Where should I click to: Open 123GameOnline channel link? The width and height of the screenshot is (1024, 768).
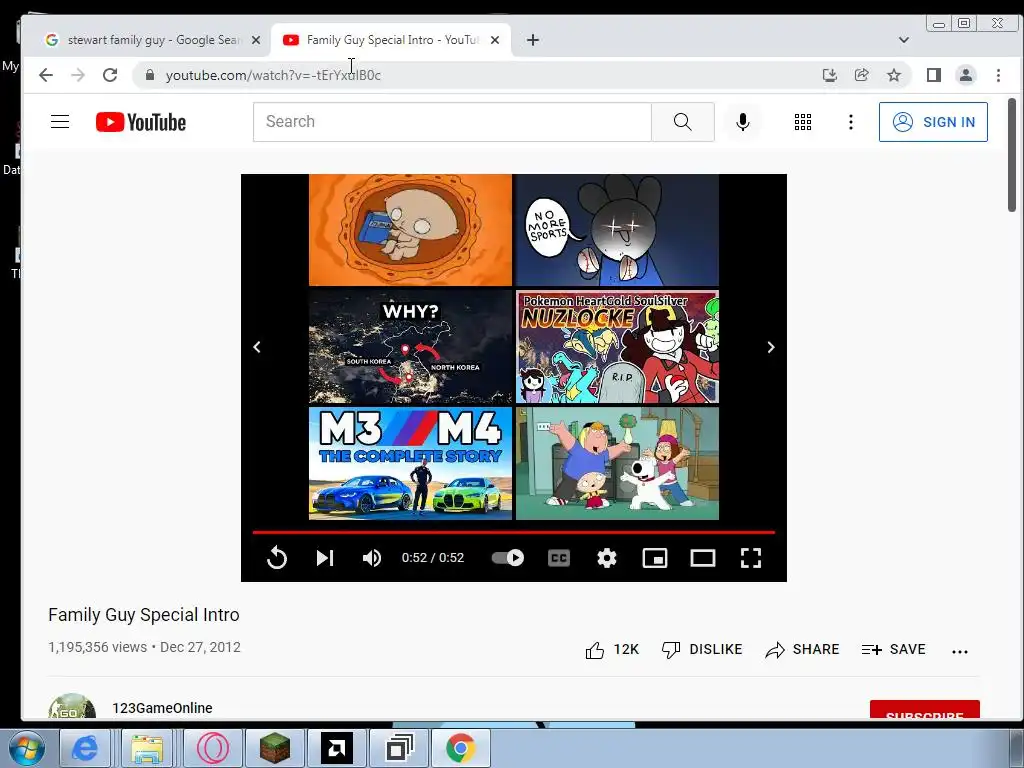click(x=162, y=708)
